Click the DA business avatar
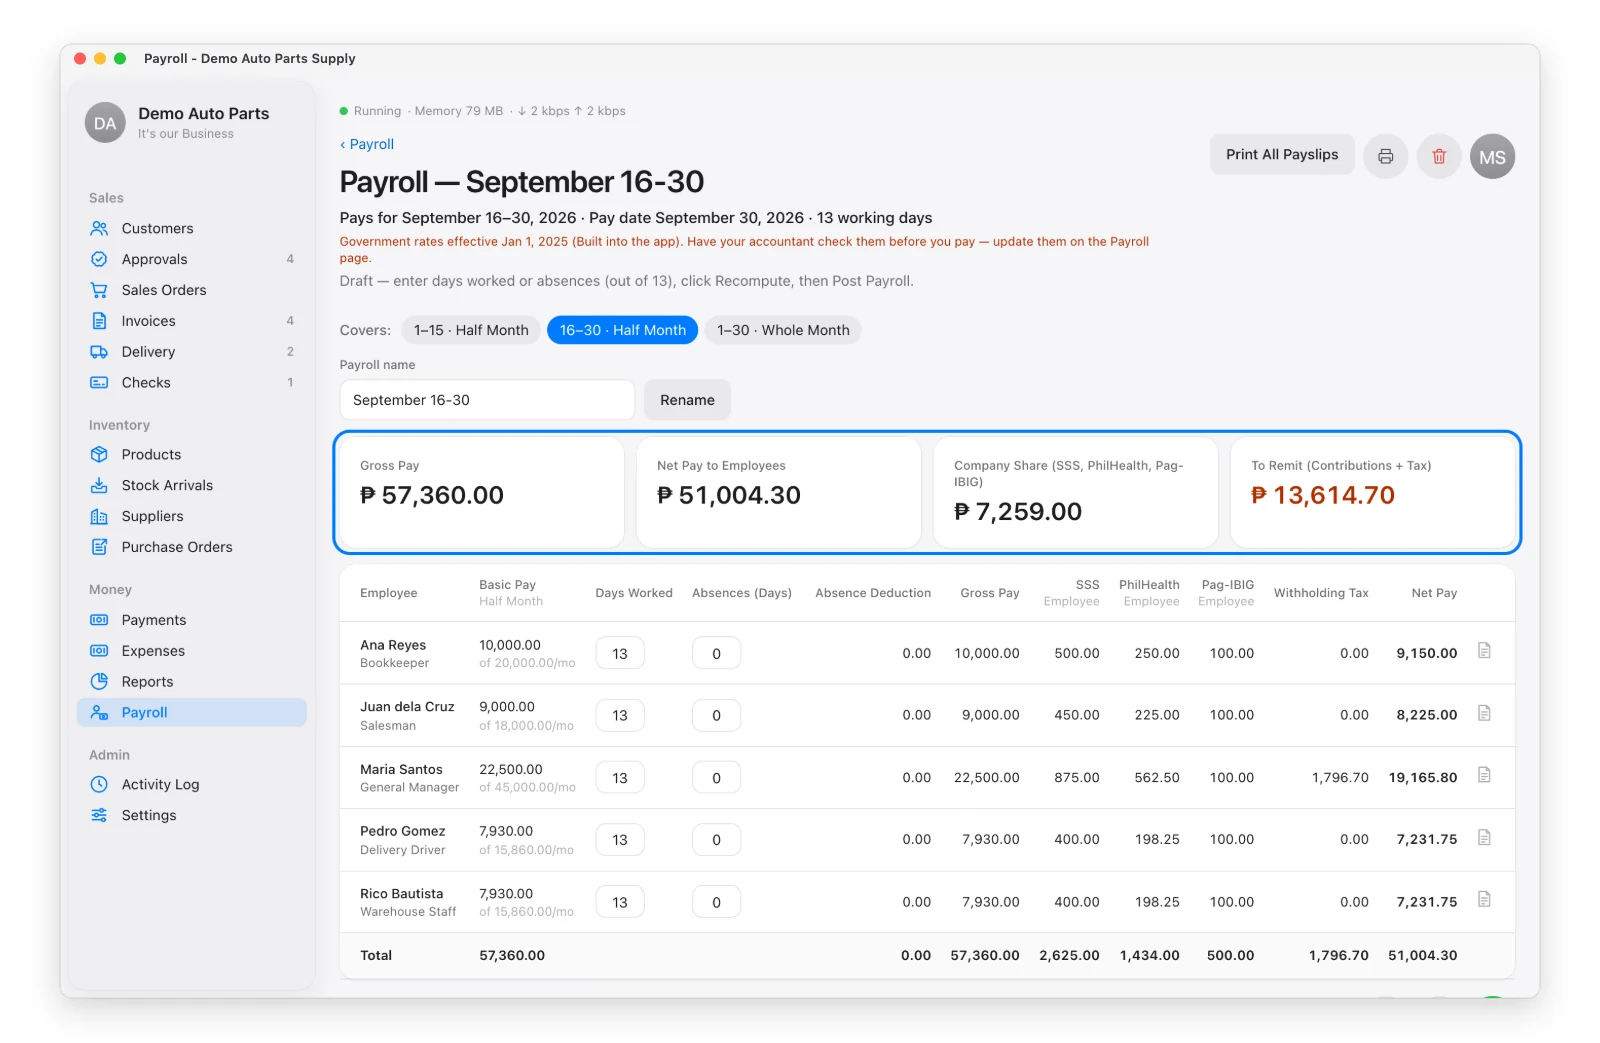 (x=105, y=123)
